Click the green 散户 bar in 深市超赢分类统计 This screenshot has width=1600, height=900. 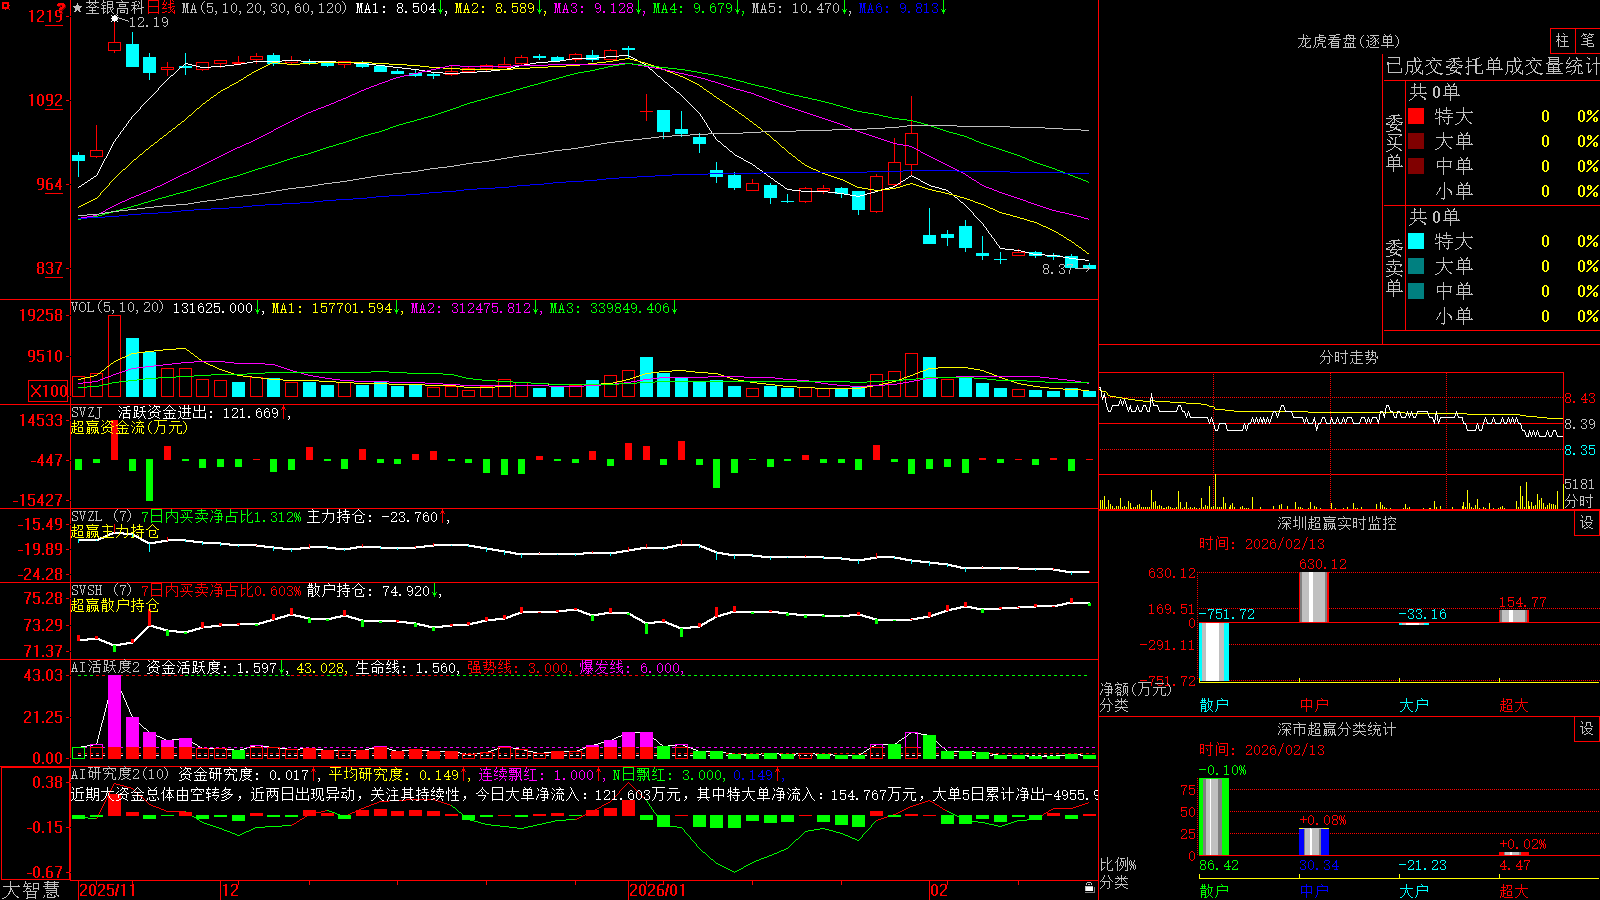[1214, 817]
